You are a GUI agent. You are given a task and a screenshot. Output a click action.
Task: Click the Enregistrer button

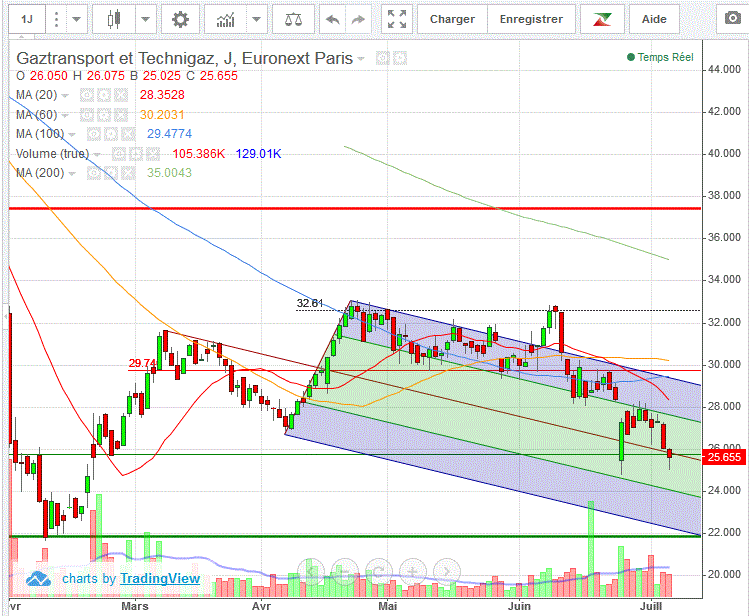tap(531, 20)
